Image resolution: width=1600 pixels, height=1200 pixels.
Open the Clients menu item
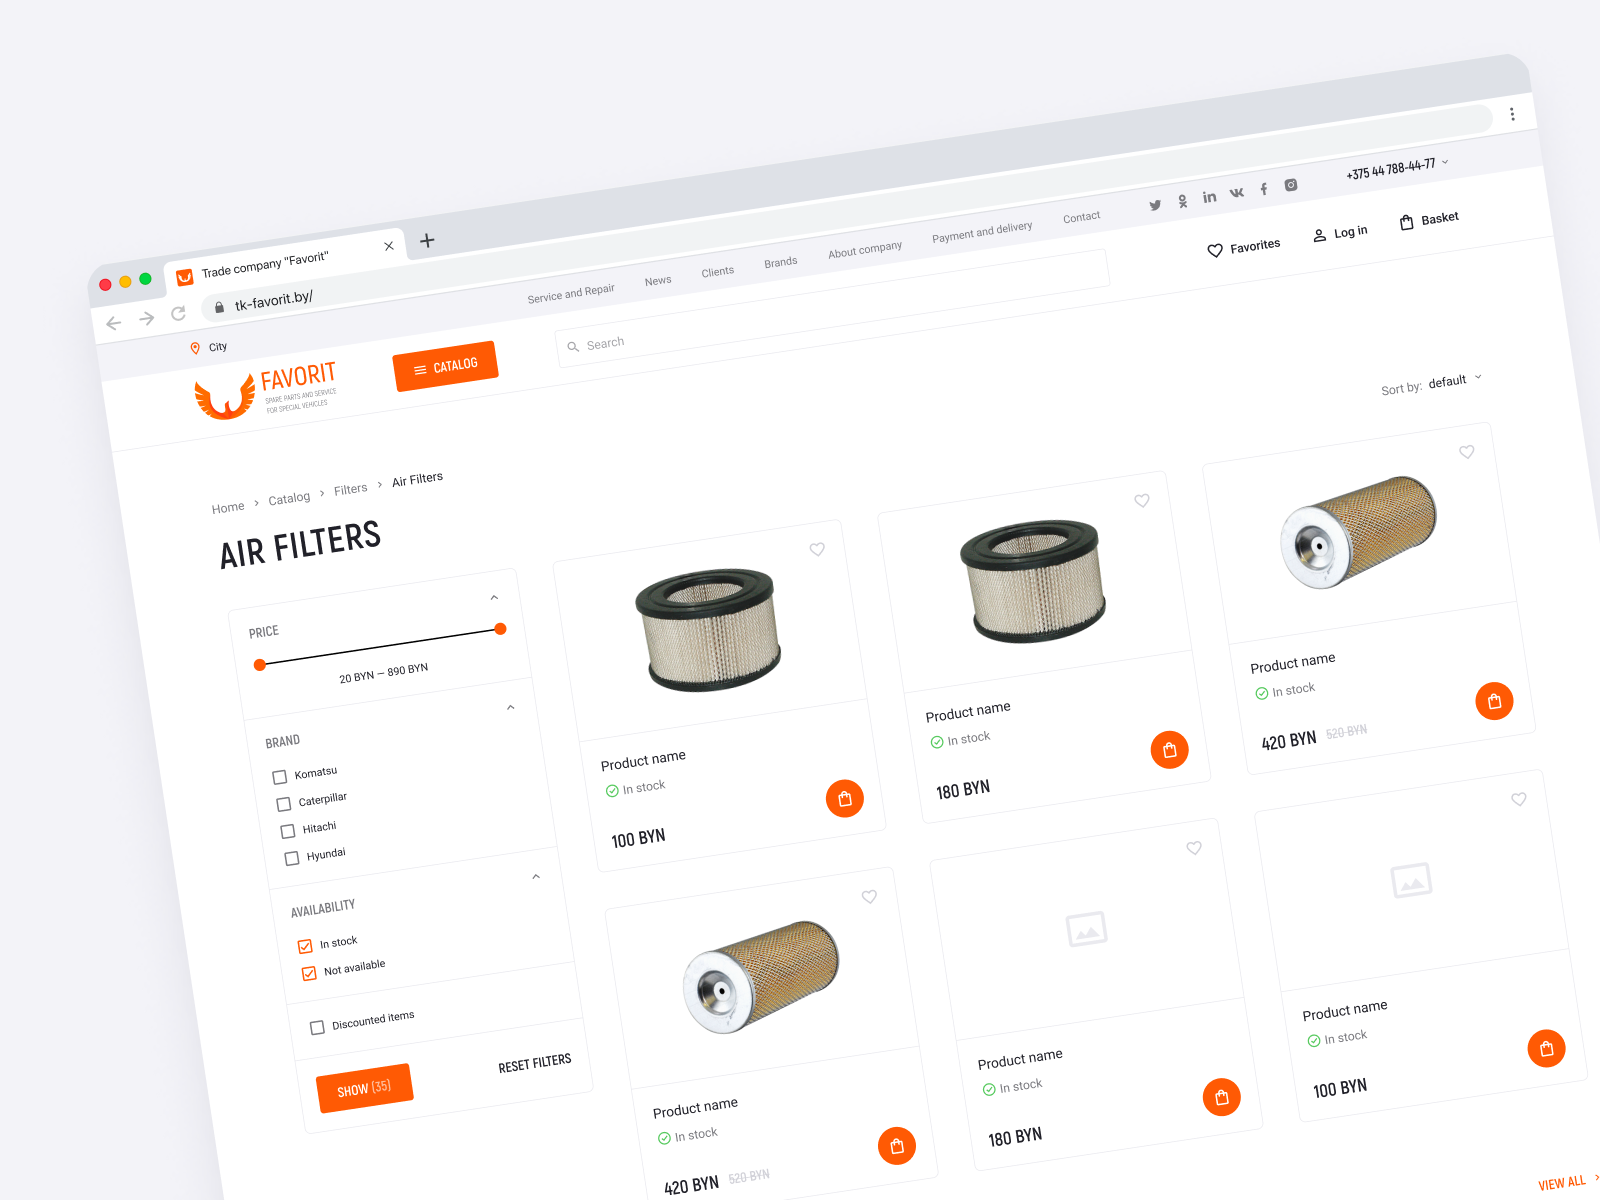coord(718,272)
